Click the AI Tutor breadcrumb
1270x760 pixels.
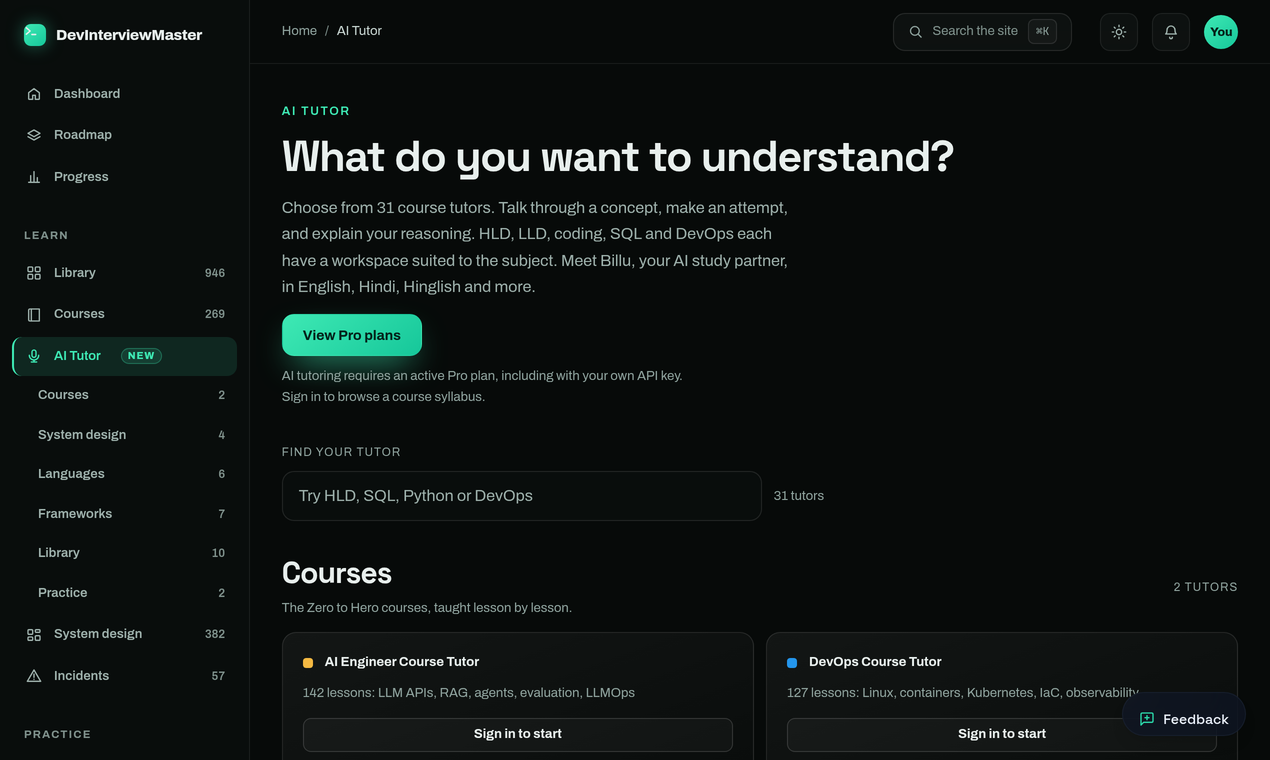tap(359, 31)
